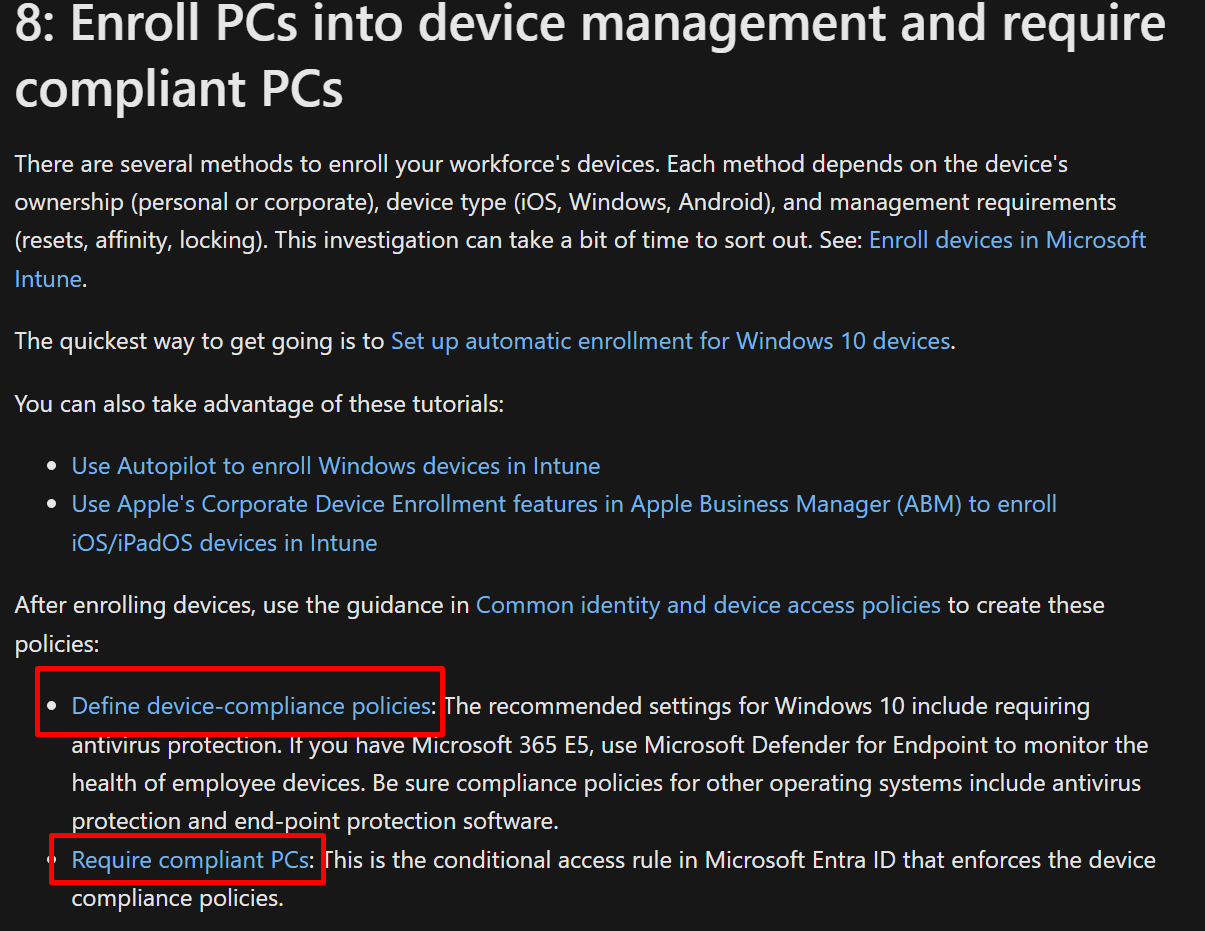Click the text 'The quickest way to get going is to'
Screen dimensions: 1205x931
point(199,341)
